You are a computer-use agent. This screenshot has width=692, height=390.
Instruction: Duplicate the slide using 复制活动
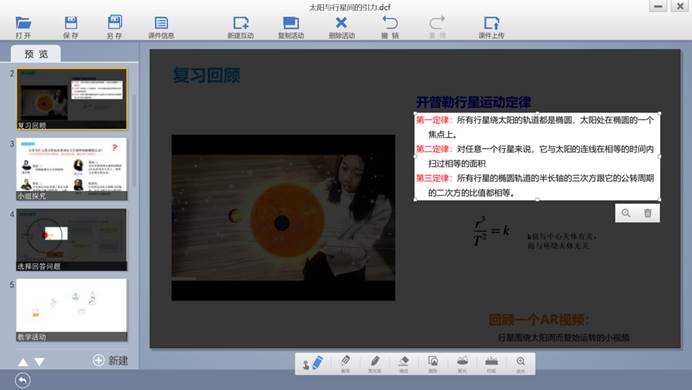pos(291,27)
